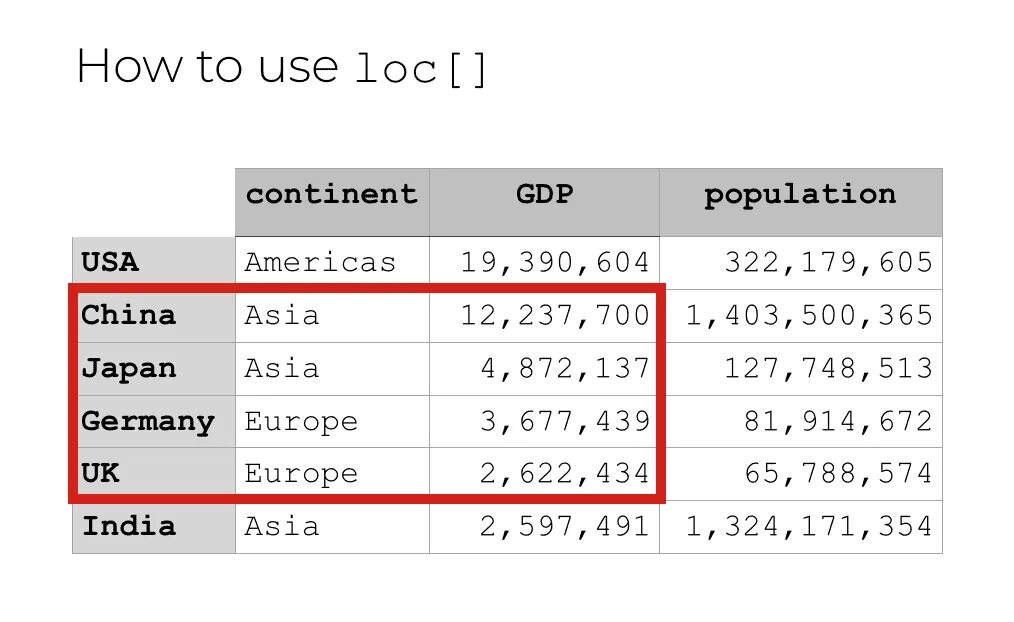The height and width of the screenshot is (622, 1014).
Task: Click the UK row label
Action: tap(100, 473)
